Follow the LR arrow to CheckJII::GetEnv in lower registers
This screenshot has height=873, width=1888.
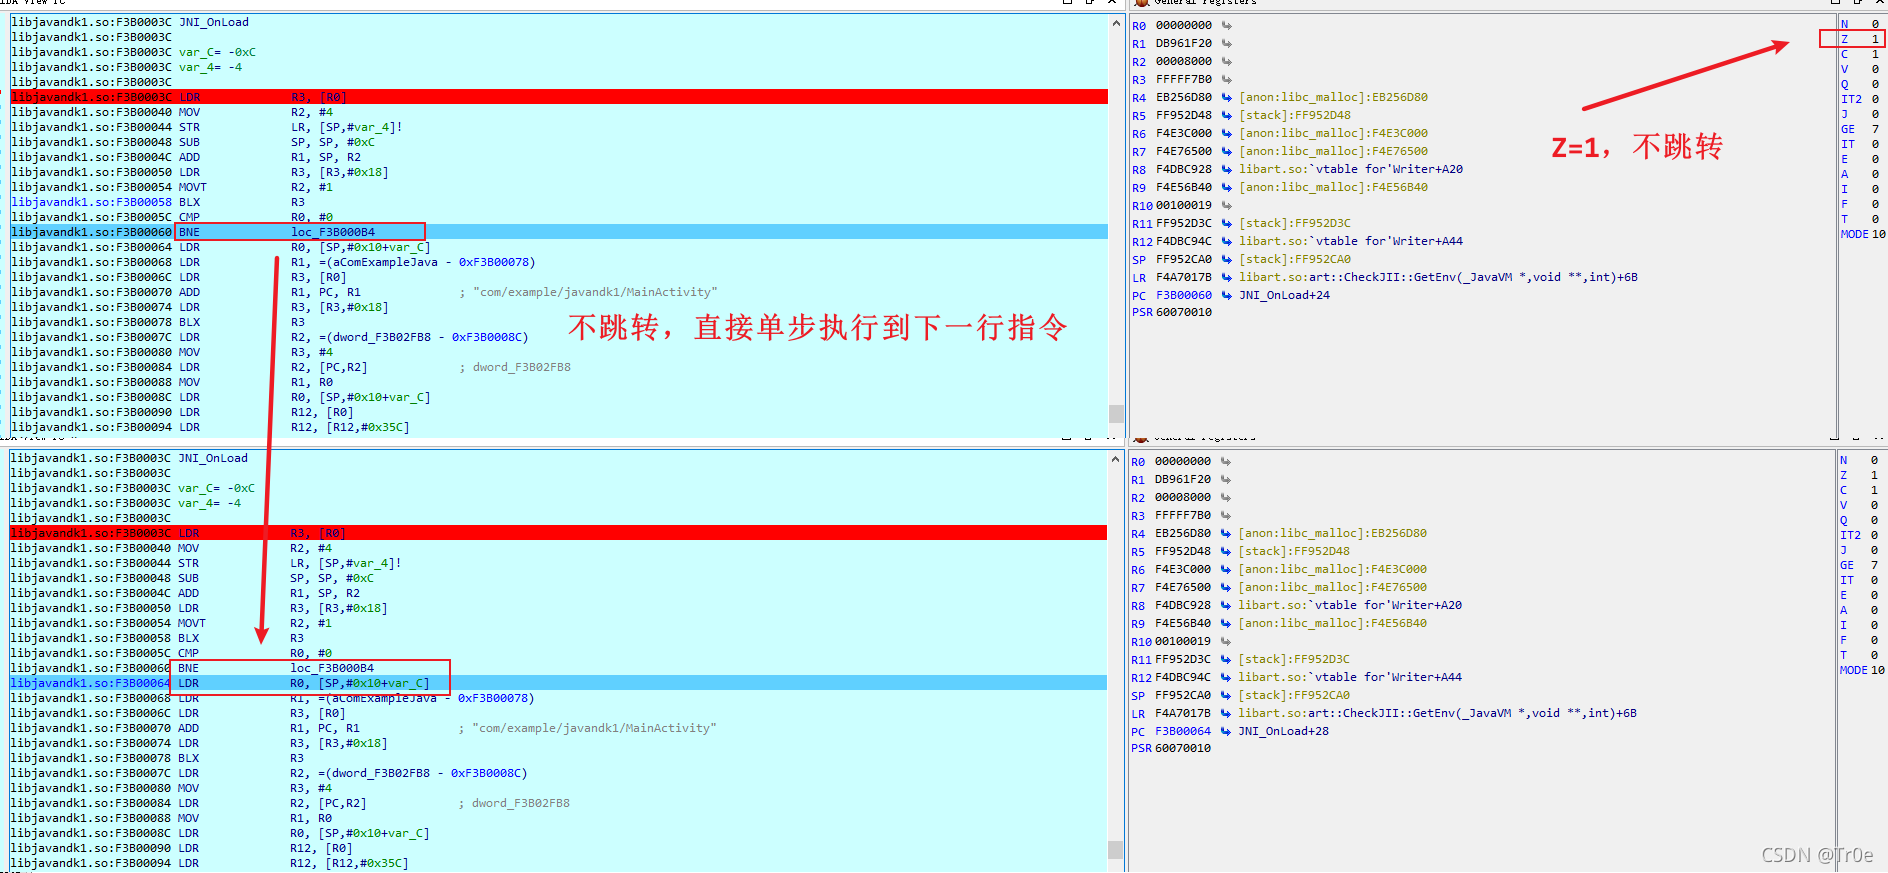(1225, 713)
